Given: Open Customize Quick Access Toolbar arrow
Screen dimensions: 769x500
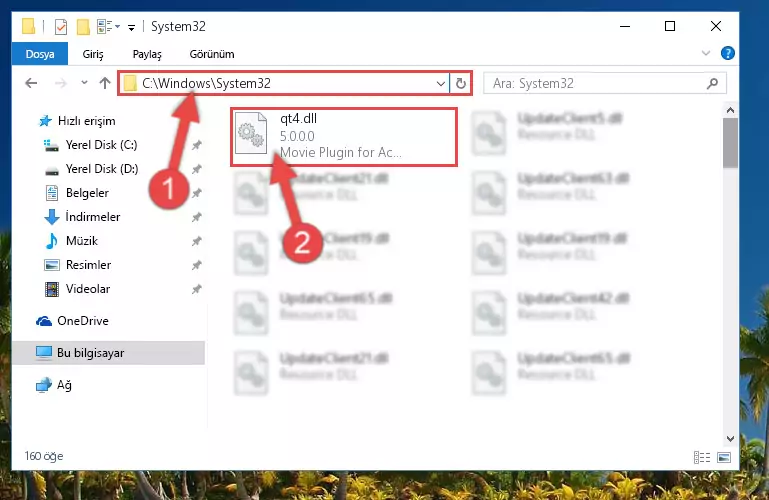Looking at the screenshot, I should click(x=131, y=27).
